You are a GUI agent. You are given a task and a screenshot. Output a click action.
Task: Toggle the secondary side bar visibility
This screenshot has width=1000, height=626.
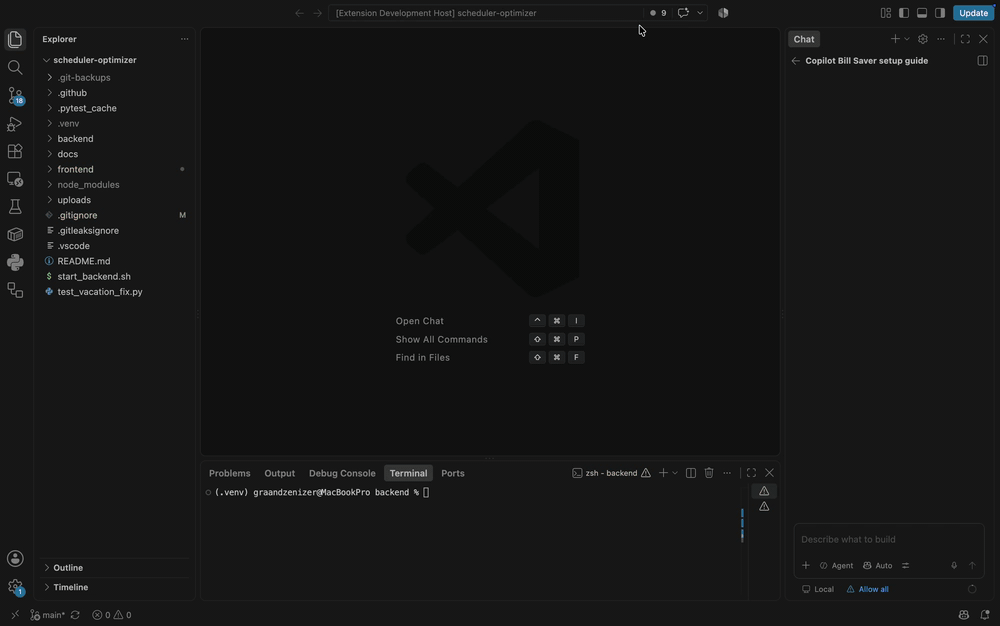click(940, 13)
